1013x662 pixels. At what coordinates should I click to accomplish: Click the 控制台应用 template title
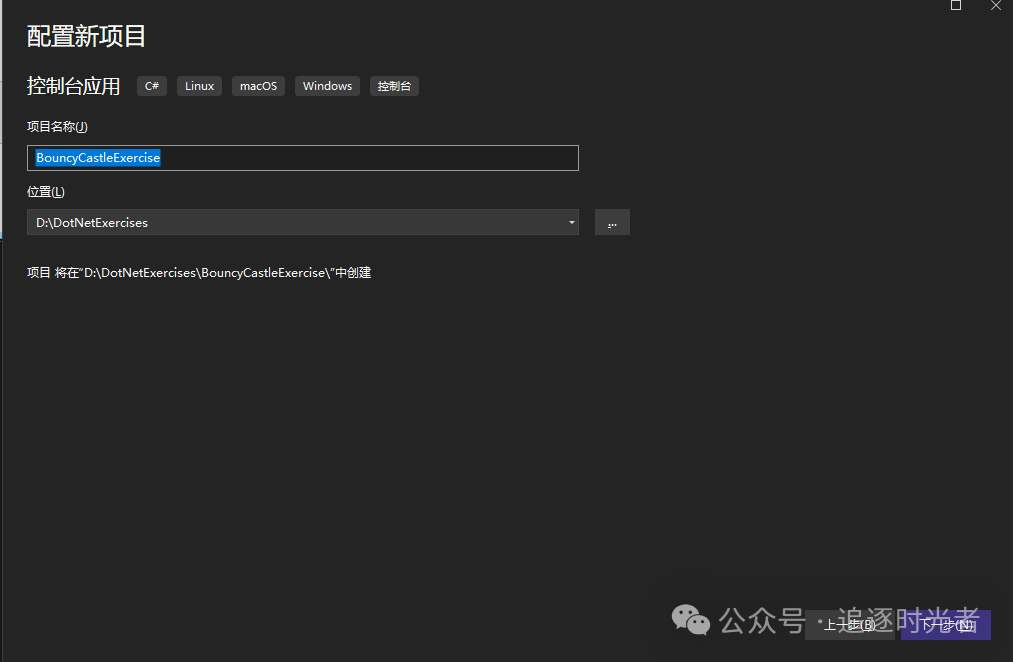tap(74, 86)
